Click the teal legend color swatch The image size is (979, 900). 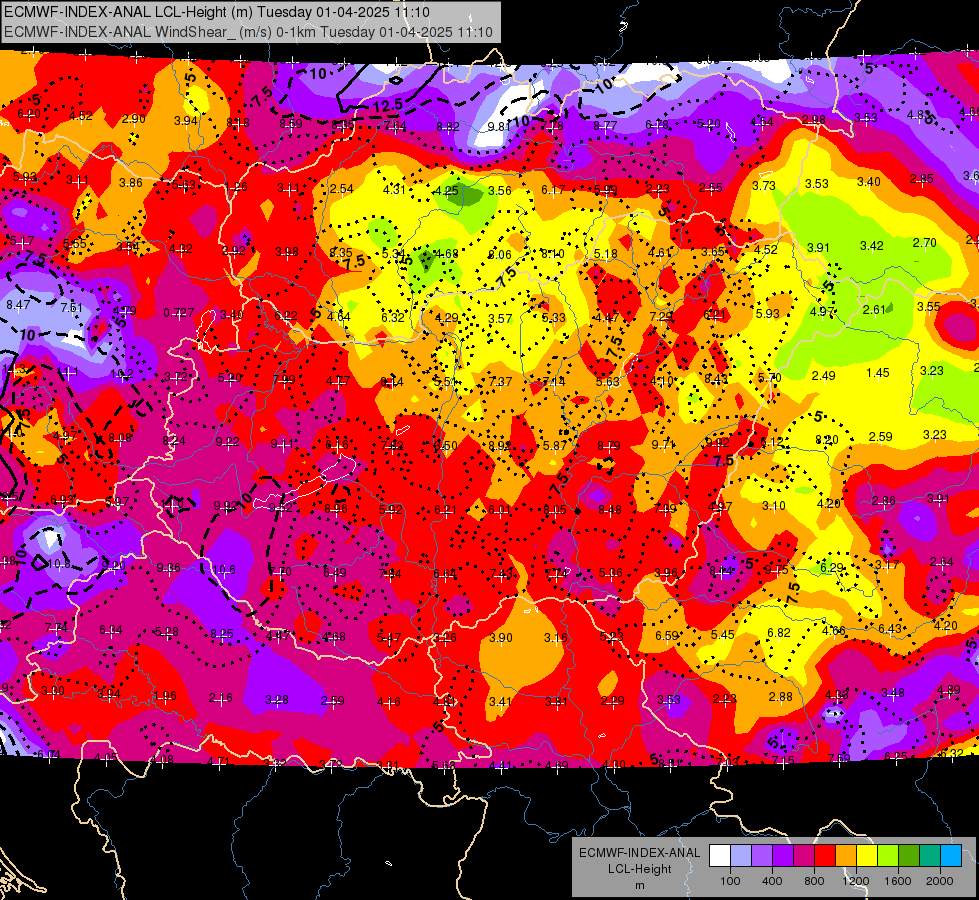tap(930, 856)
